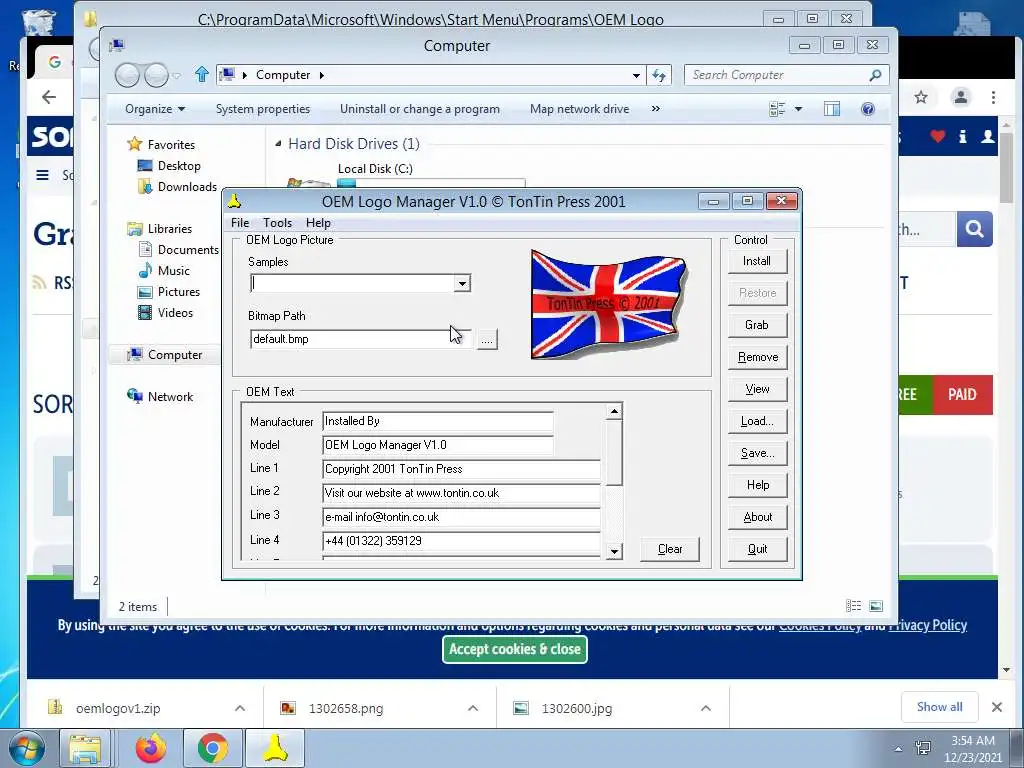1024x768 pixels.
Task: Click the Grab button
Action: coord(757,325)
